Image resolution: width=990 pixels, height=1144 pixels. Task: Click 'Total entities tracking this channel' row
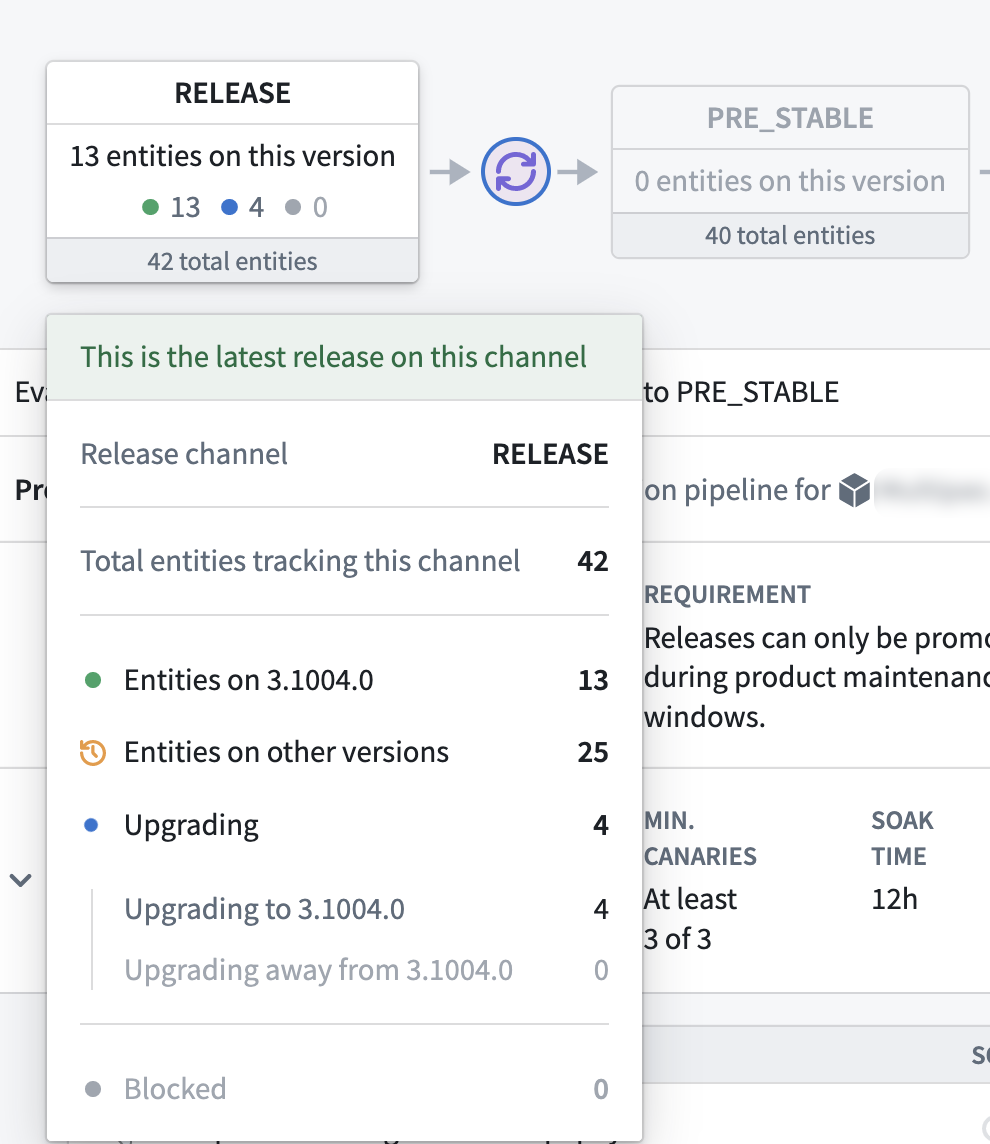point(344,561)
